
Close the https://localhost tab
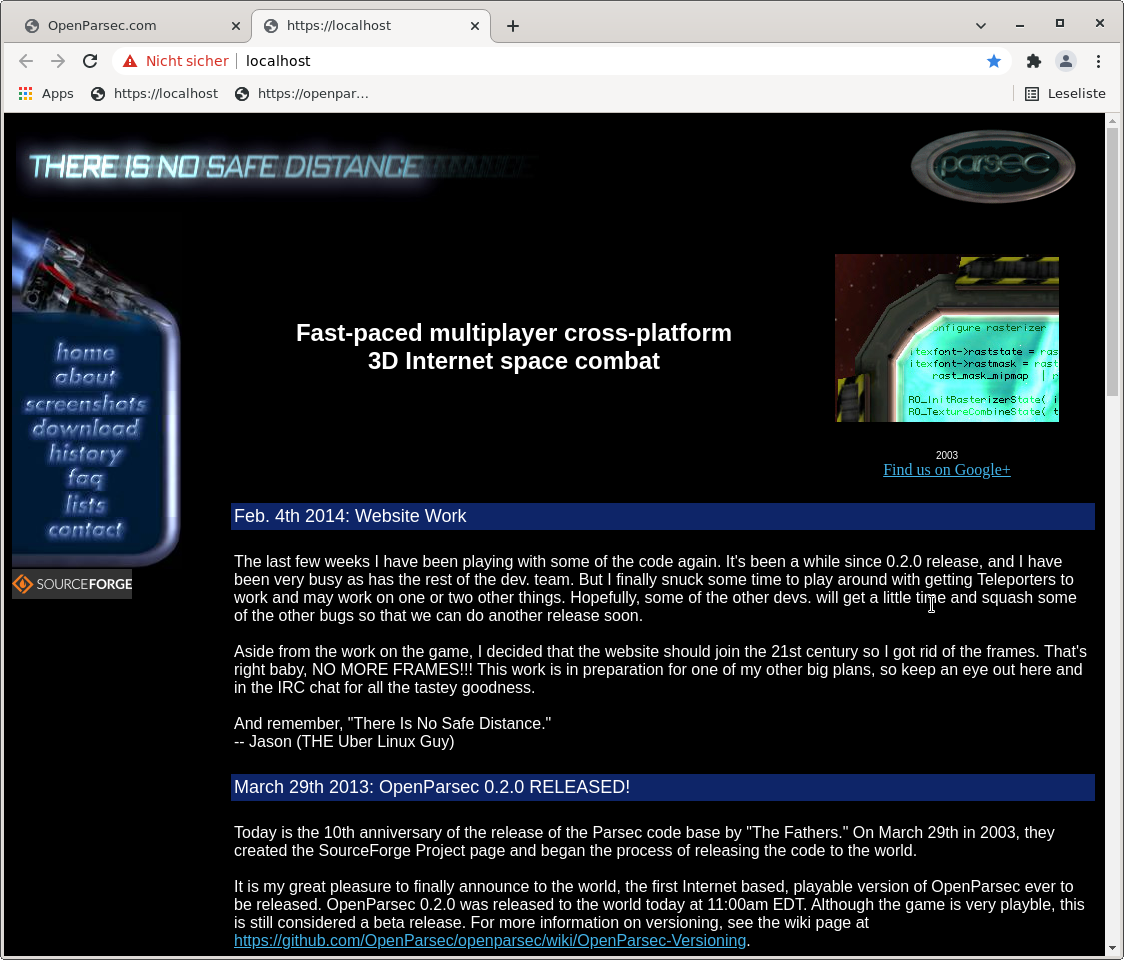[x=475, y=26]
